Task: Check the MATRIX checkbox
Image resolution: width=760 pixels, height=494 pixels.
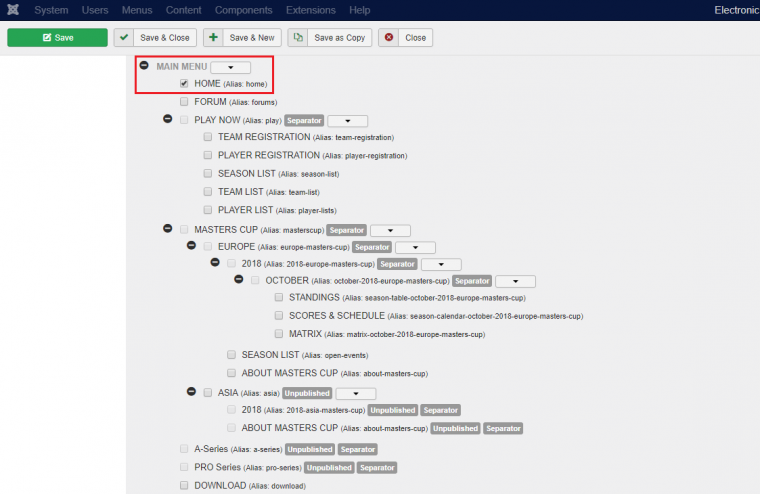Action: click(279, 334)
